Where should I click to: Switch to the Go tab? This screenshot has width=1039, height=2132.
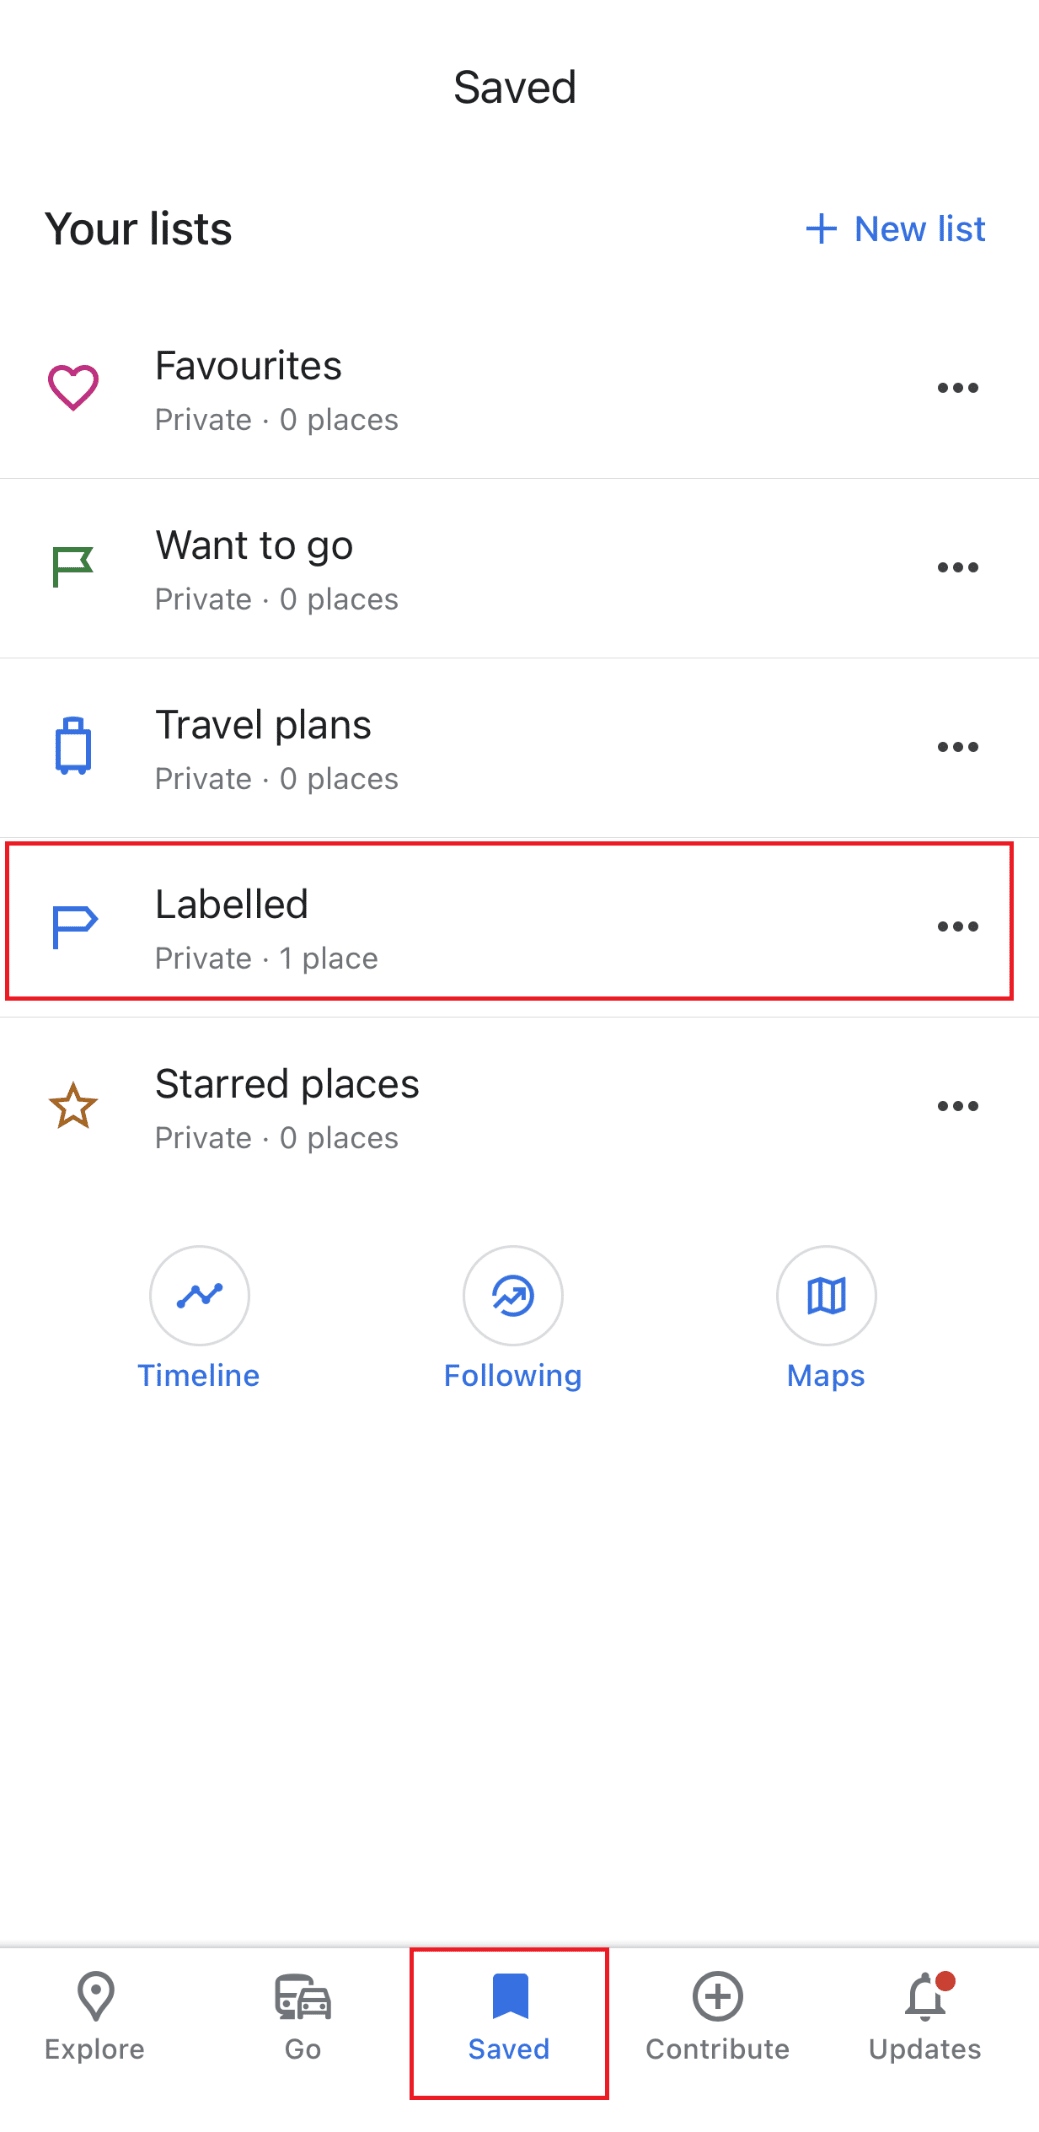[303, 2018]
